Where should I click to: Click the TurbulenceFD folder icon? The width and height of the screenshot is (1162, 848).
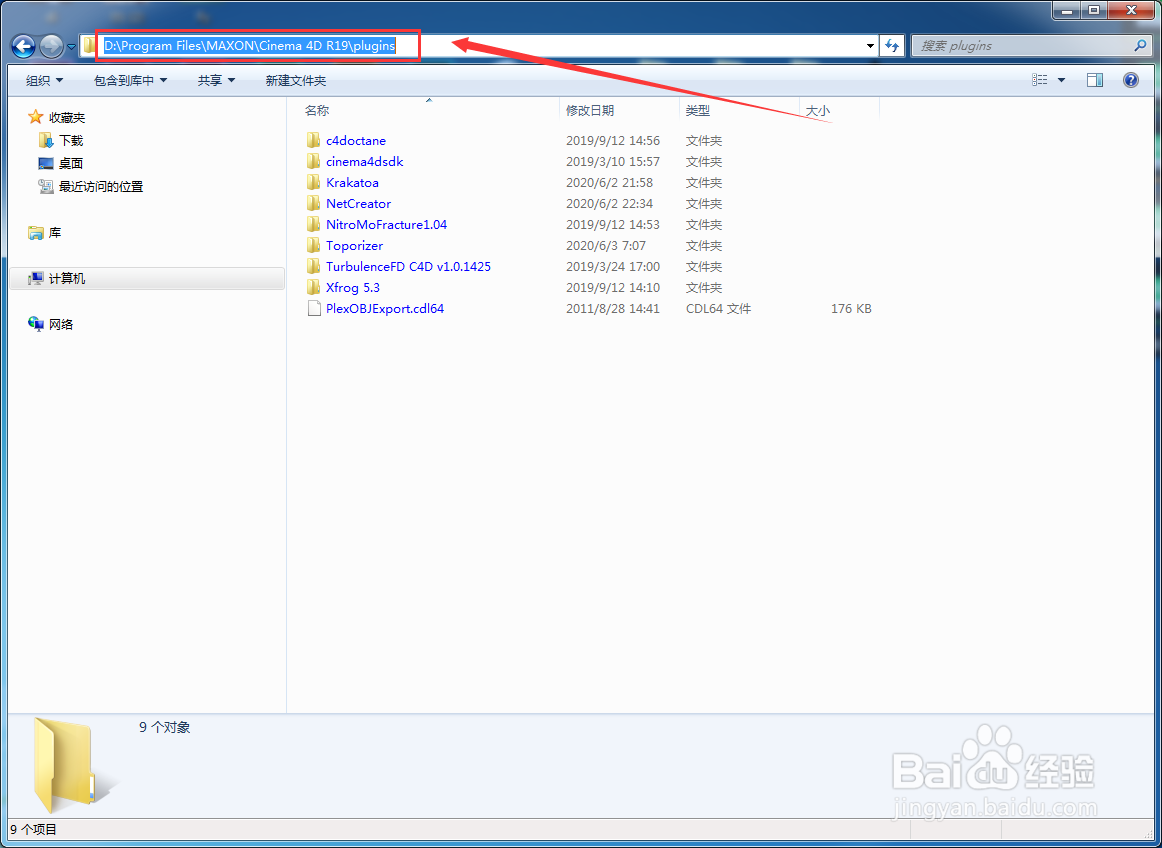[x=313, y=266]
